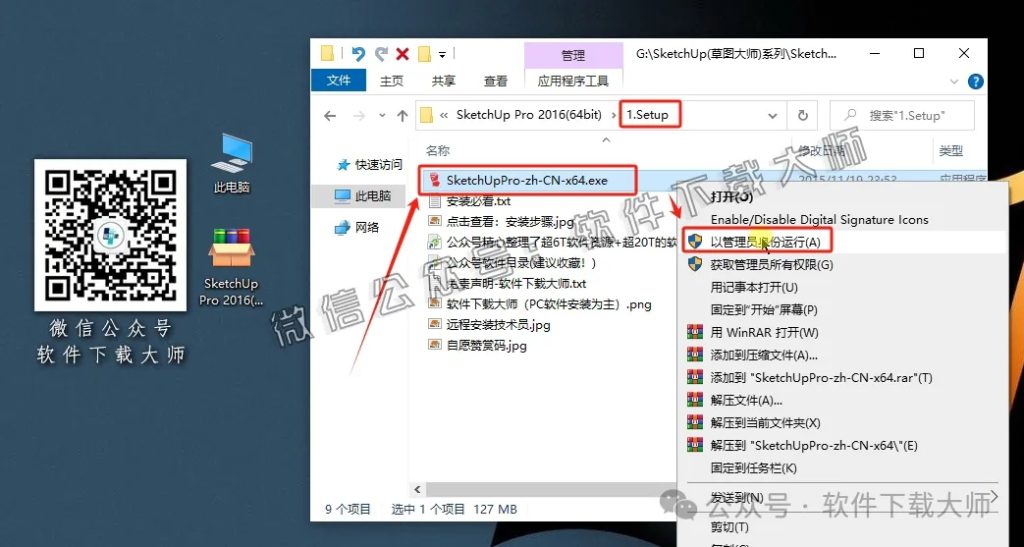Choose 获取管理员所有权限(G) menu entry
The height and width of the screenshot is (547, 1024).
click(771, 264)
